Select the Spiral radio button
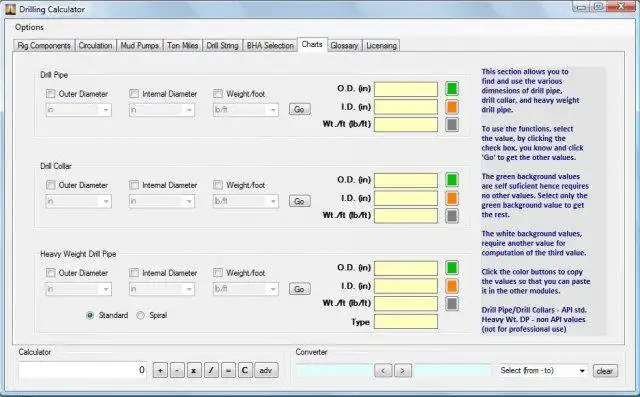The image size is (640, 397). (x=140, y=315)
